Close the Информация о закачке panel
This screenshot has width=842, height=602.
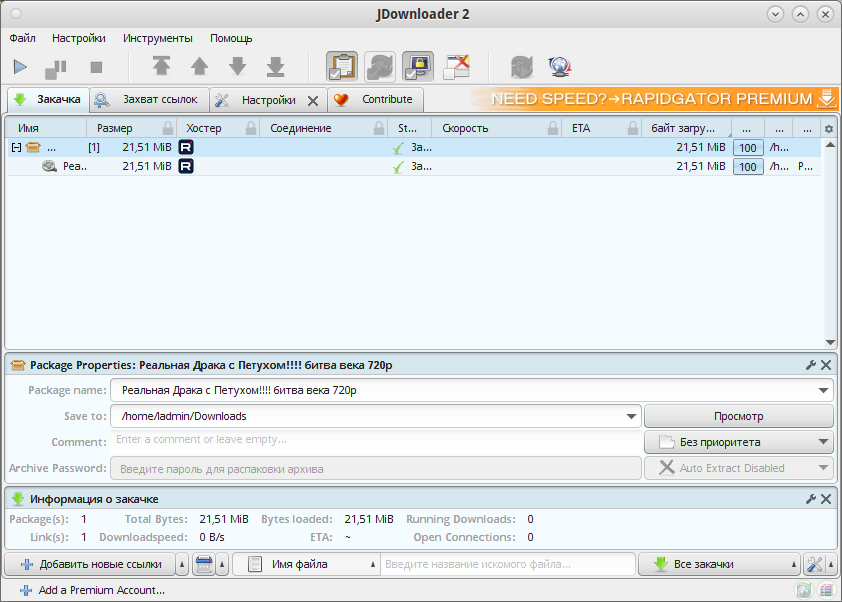[x=826, y=499]
